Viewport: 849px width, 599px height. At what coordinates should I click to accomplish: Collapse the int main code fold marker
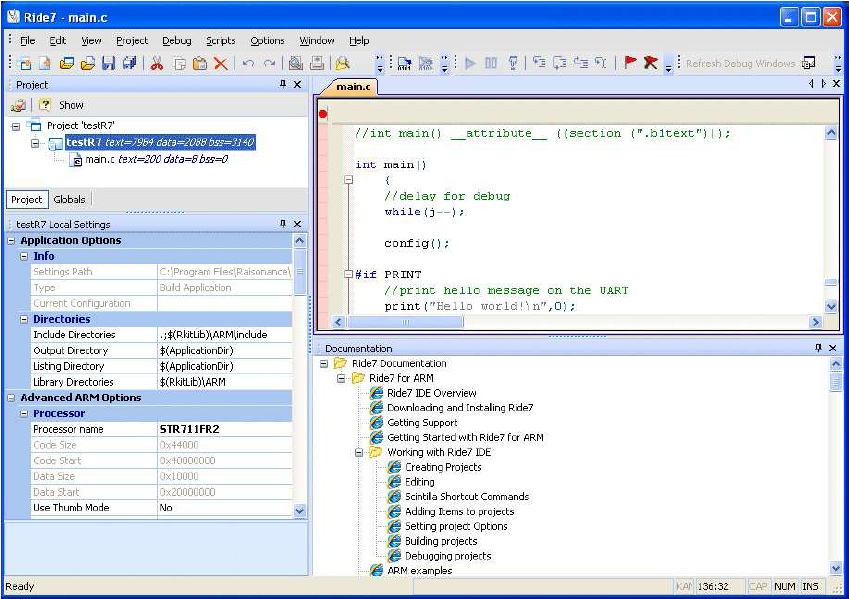(x=349, y=180)
